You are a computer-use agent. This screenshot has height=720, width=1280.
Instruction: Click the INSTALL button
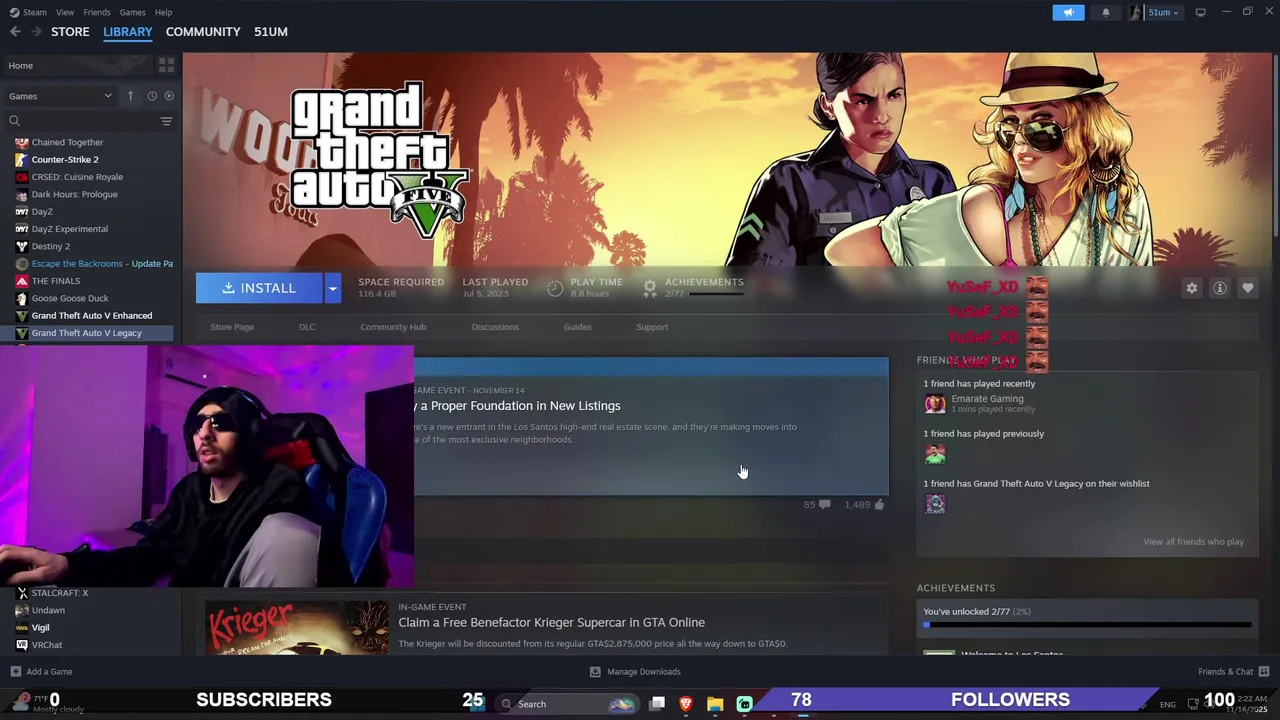259,288
